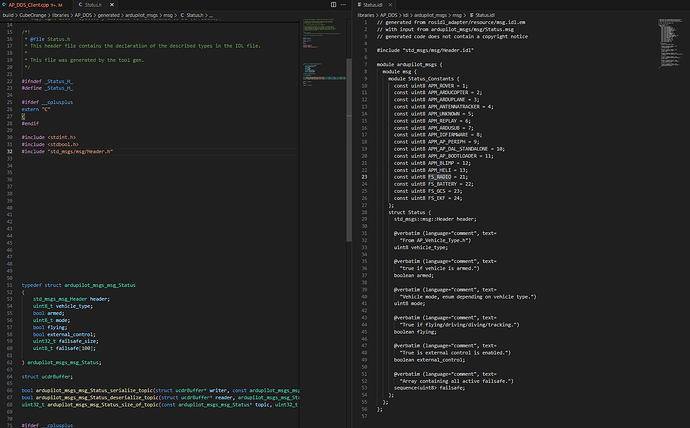Open 'ardupilot_msgs' breadcrumb in left editor
The image size is (690, 428).
[141, 15]
